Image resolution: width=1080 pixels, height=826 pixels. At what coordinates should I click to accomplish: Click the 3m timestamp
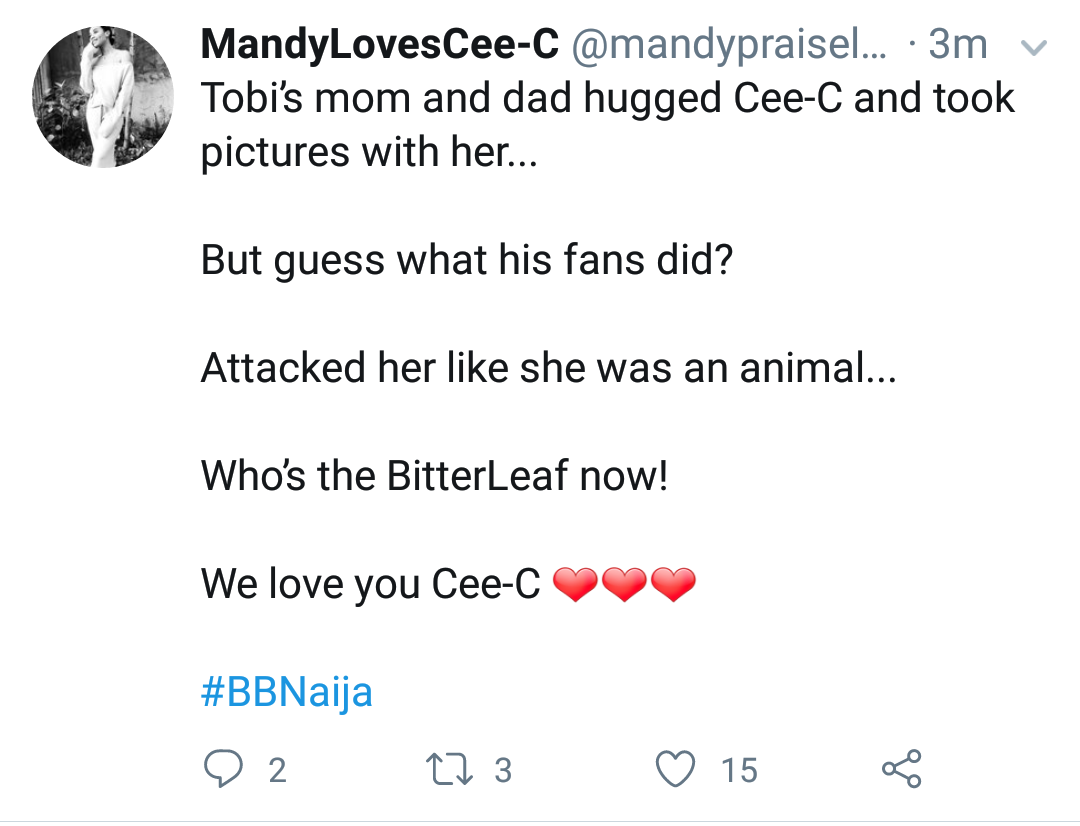click(957, 45)
